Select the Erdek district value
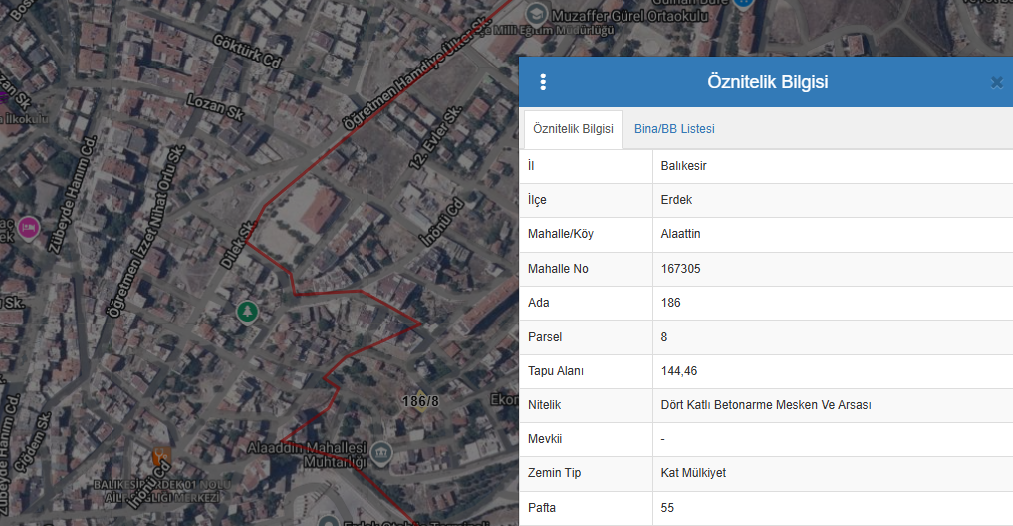 [x=676, y=200]
